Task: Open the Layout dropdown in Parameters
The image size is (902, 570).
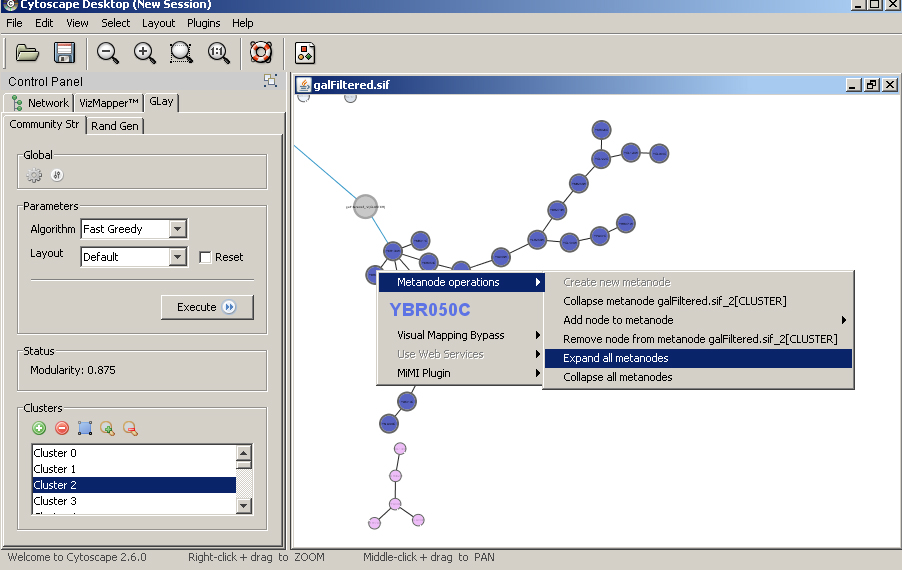Action: 177,257
